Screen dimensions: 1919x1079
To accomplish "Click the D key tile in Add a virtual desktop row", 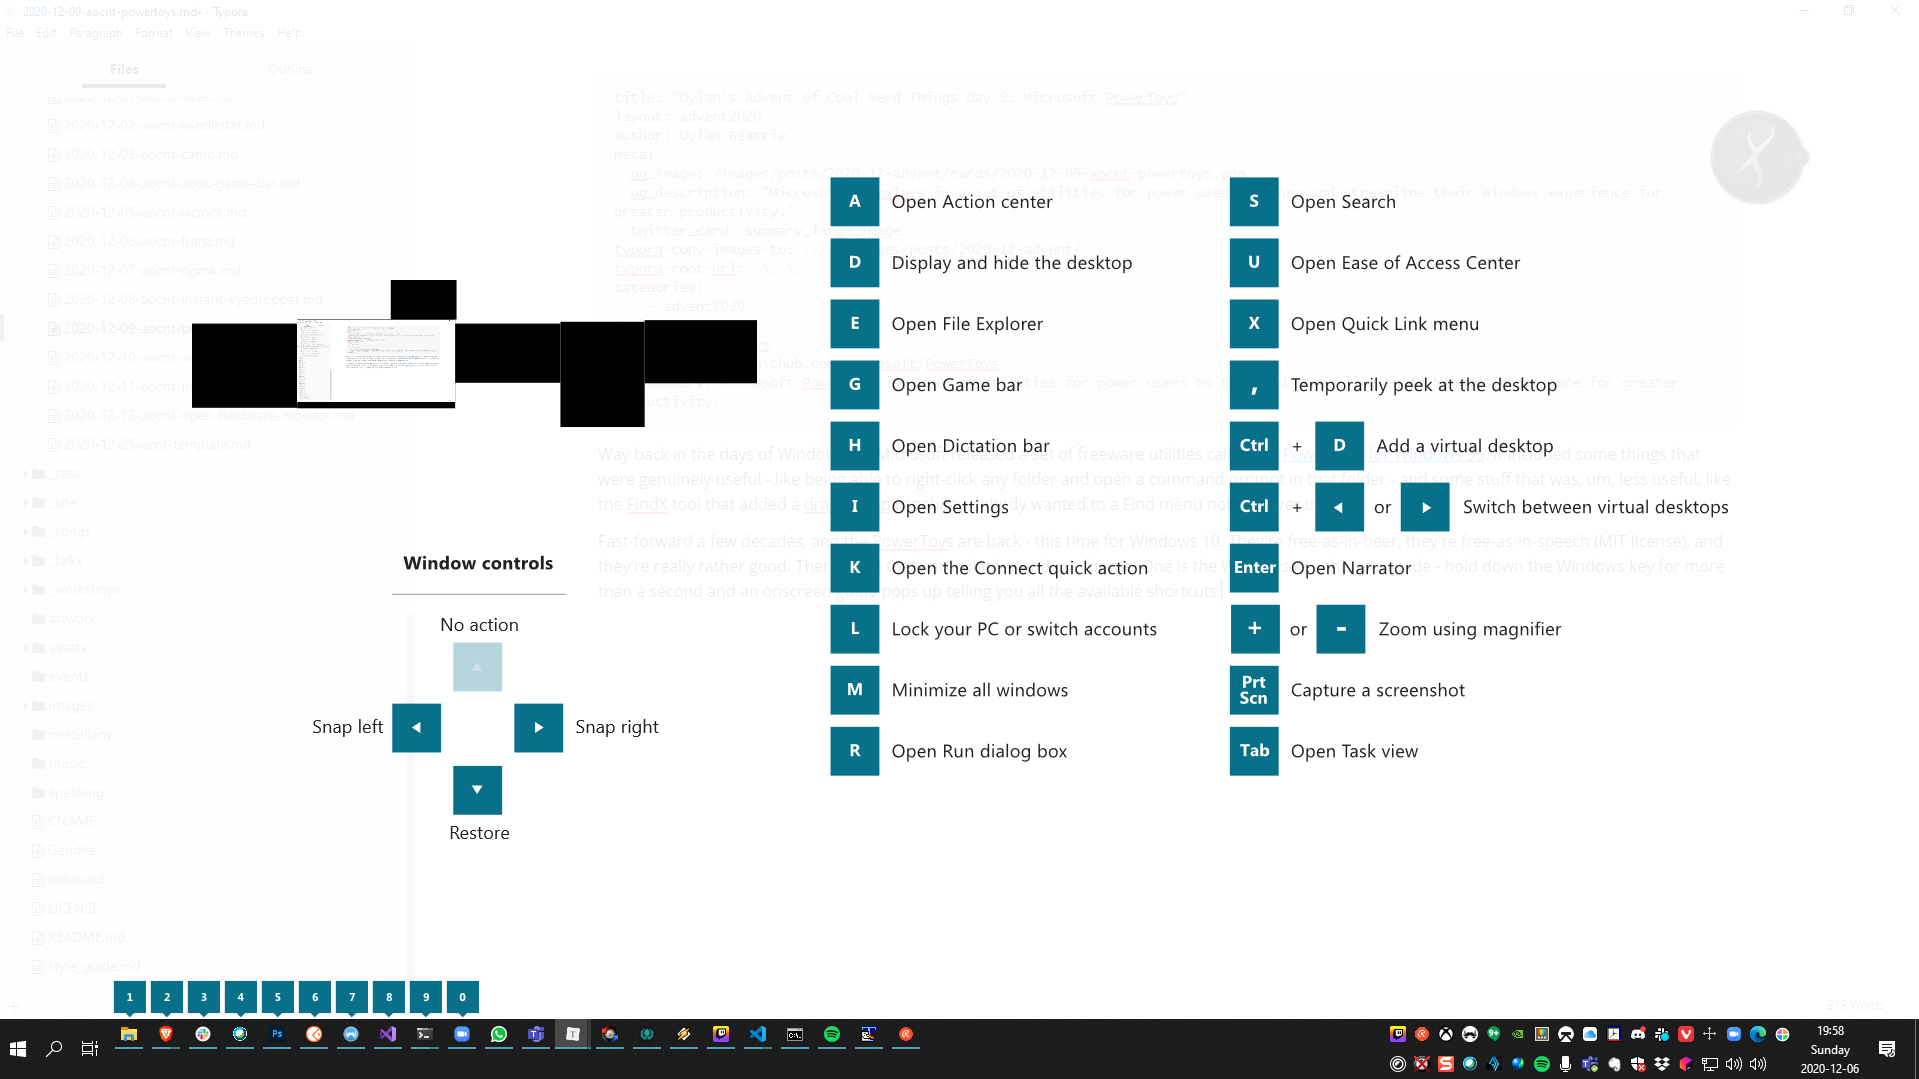I will point(1339,445).
